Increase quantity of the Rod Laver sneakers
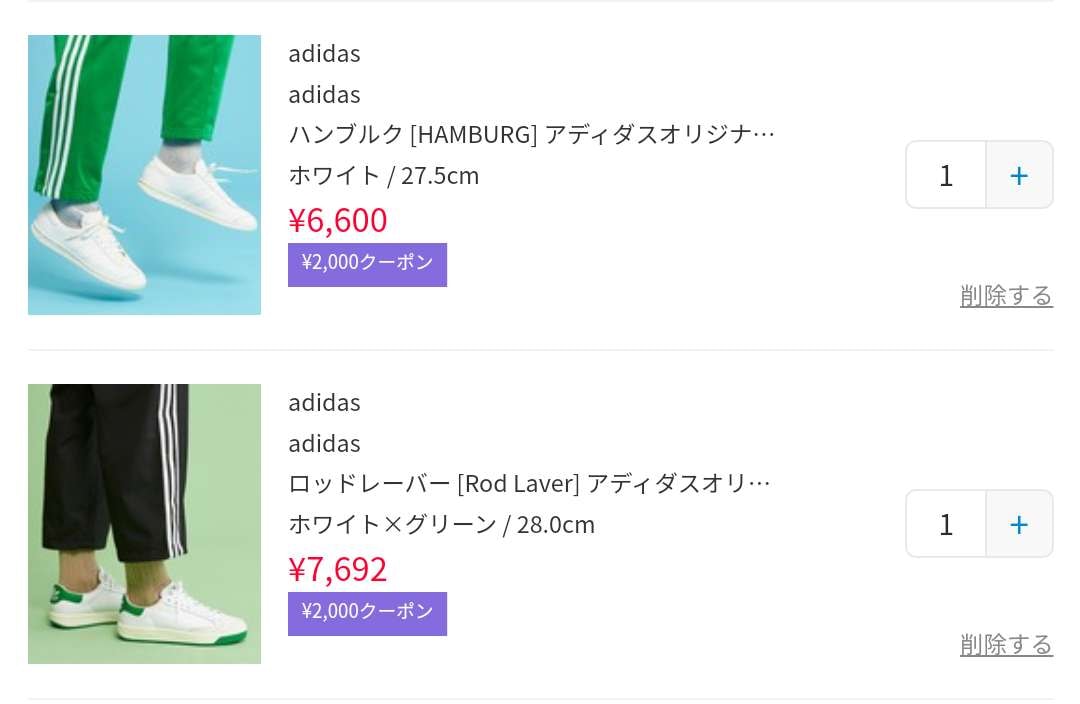 point(1018,523)
